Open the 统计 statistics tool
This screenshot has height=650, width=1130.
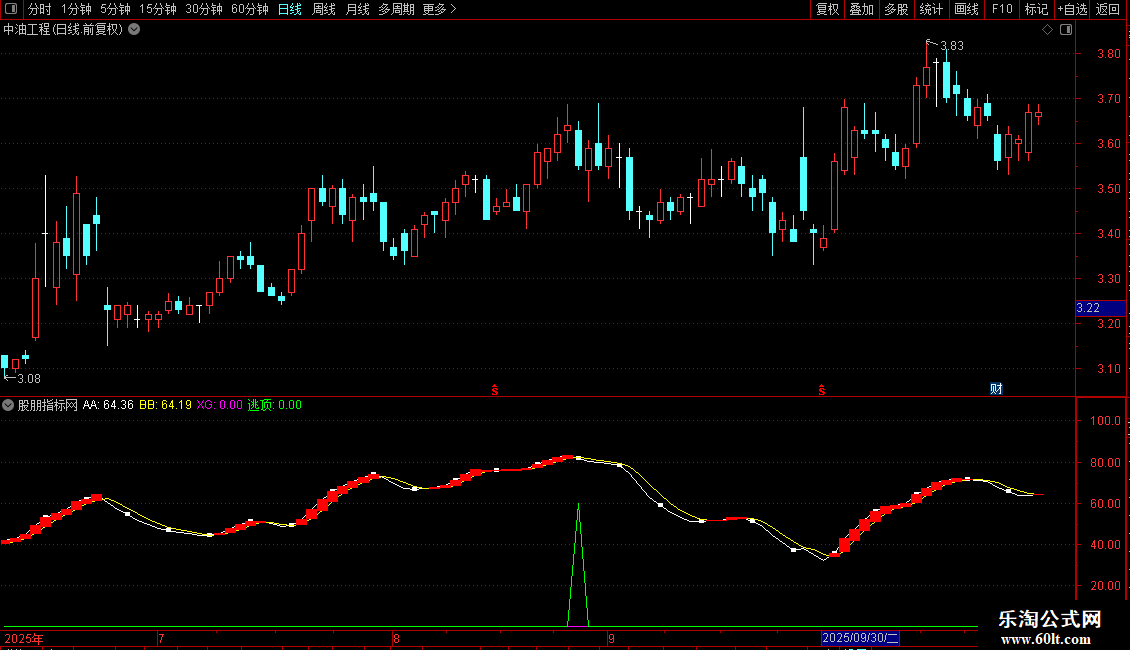point(931,9)
